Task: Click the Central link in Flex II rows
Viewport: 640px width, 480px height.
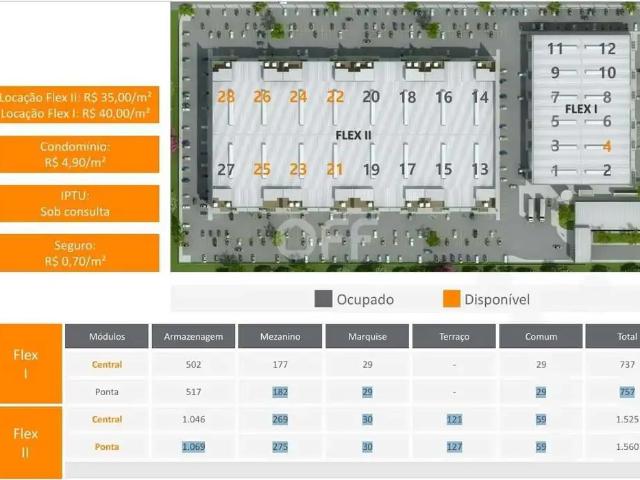Action: click(x=107, y=419)
